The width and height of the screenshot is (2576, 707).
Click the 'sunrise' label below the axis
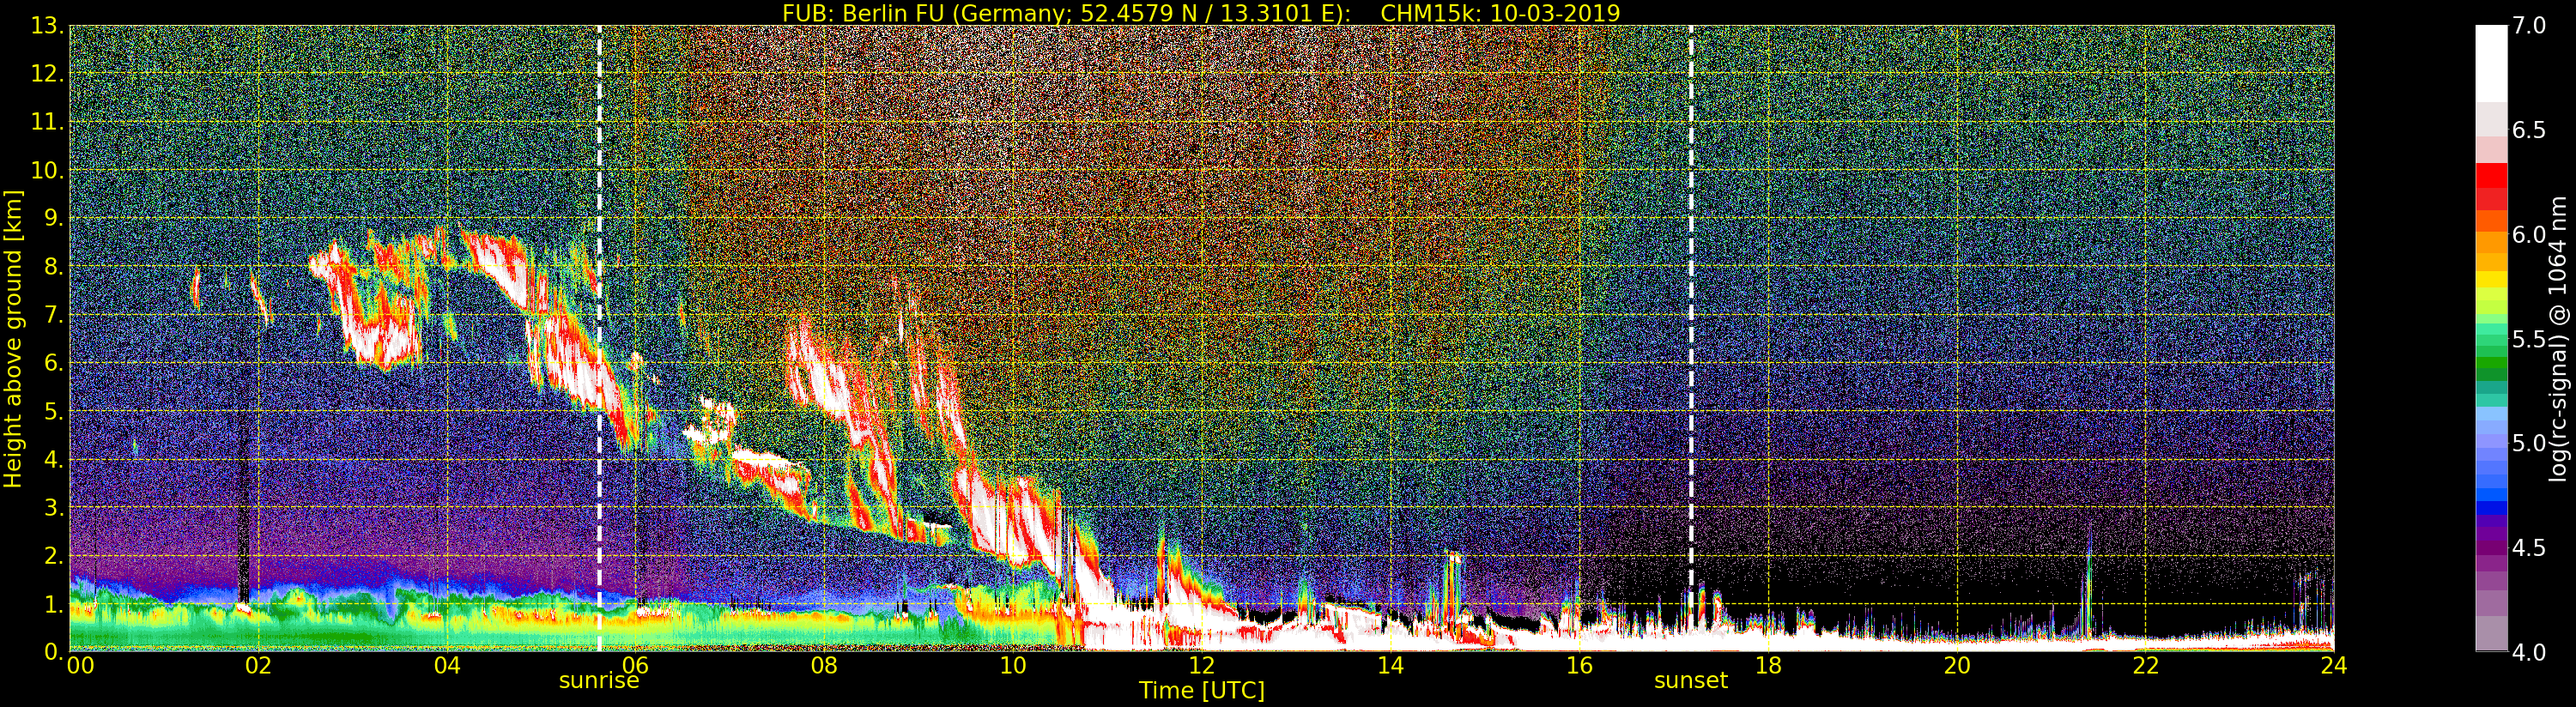[599, 681]
